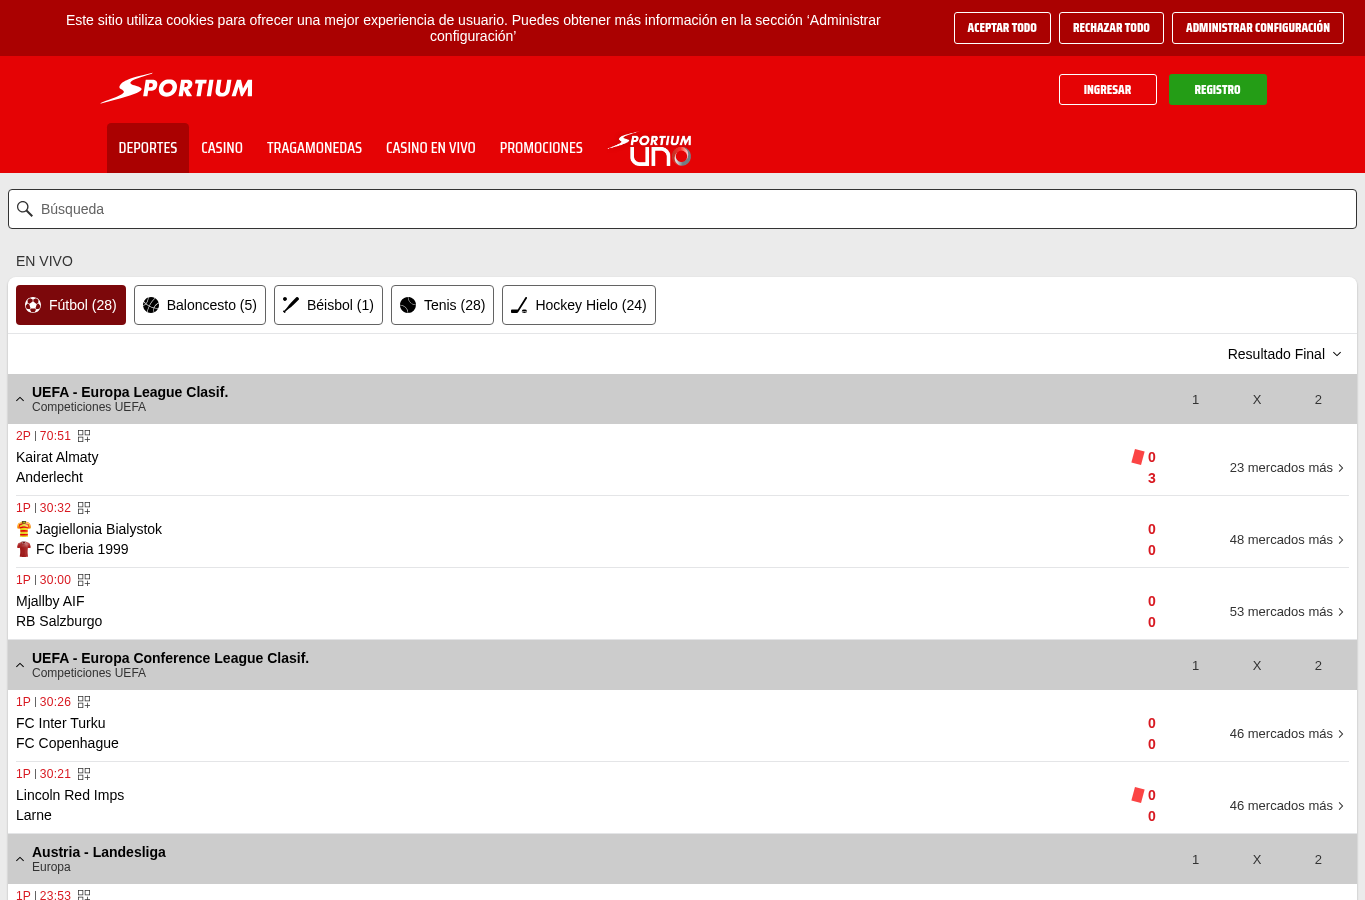The image size is (1365, 900).
Task: Click the green Registro button
Action: [1218, 89]
